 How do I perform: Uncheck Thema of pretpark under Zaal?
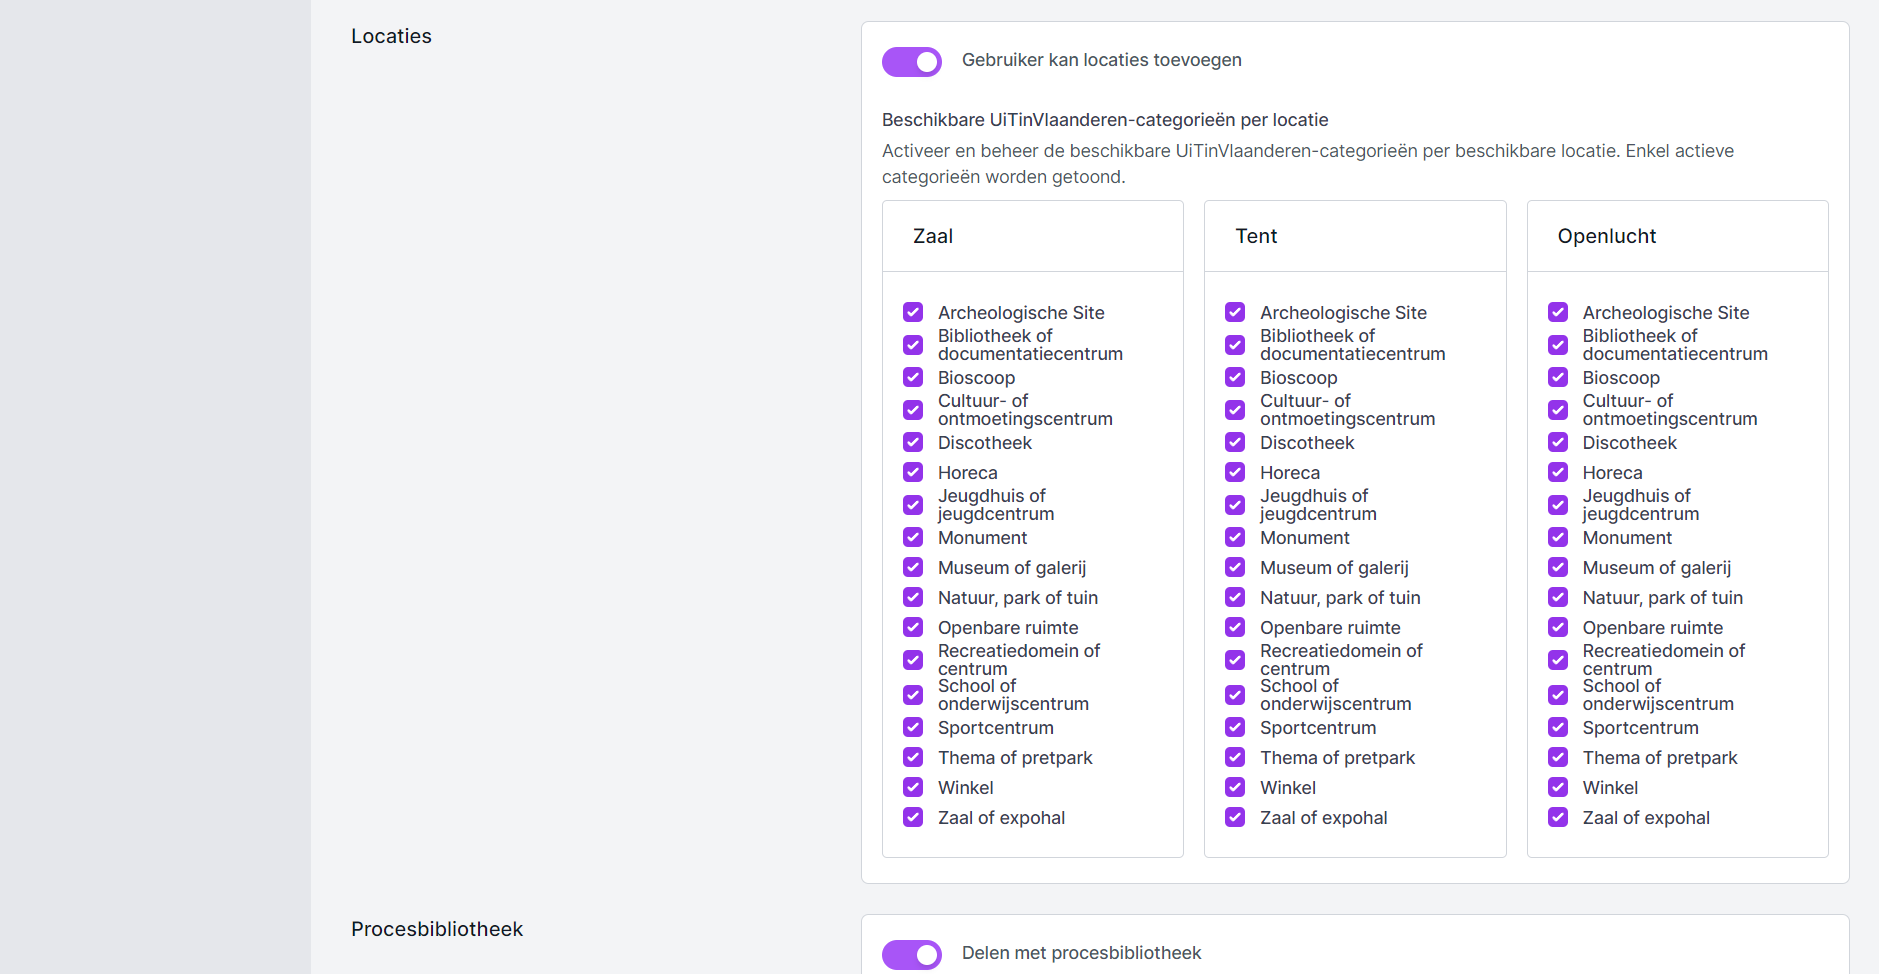coord(913,757)
